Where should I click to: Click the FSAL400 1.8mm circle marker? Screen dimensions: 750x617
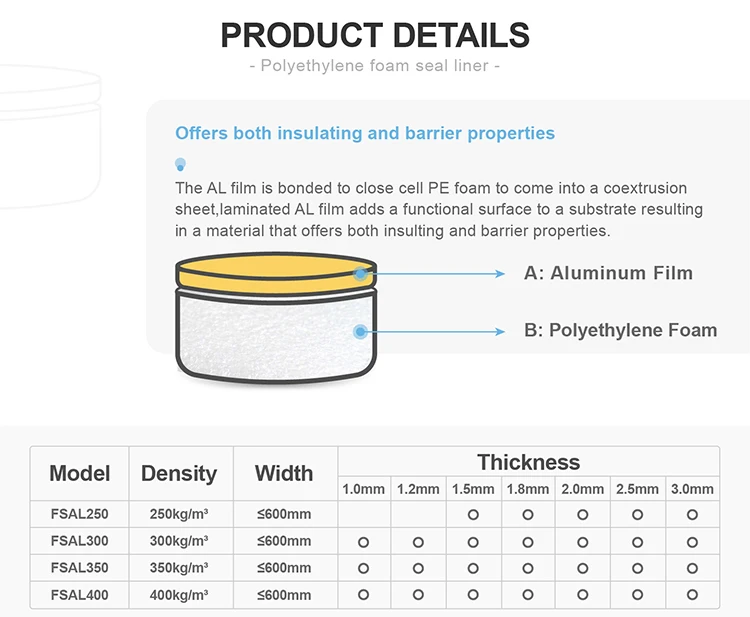[528, 595]
